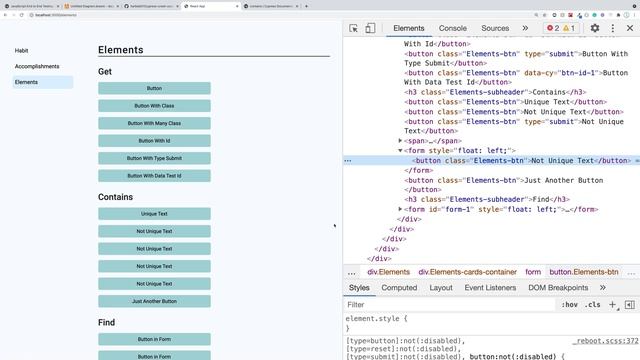640x360 pixels.
Task: Select the data-cy btn-id-1 DOM row
Action: pos(516,78)
